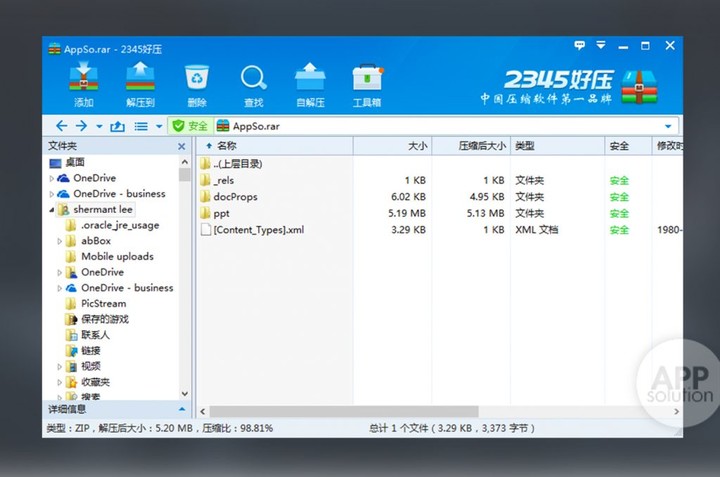The height and width of the screenshot is (477, 720).
Task: Click the 解压到 (Extract to) icon
Action: pyautogui.click(x=140, y=77)
